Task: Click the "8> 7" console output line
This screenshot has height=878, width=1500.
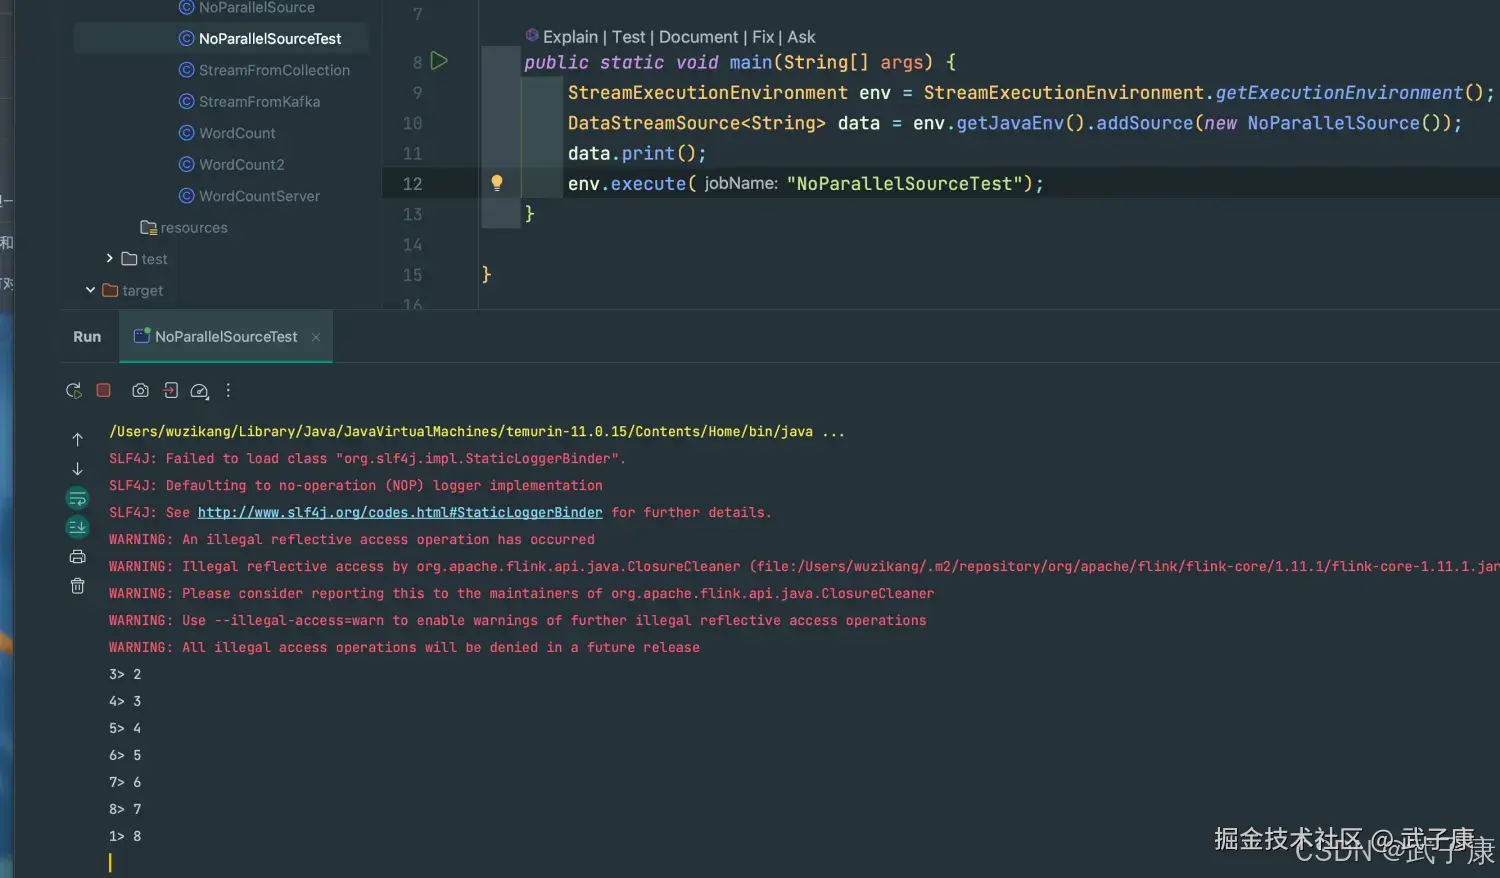Action: tap(125, 809)
